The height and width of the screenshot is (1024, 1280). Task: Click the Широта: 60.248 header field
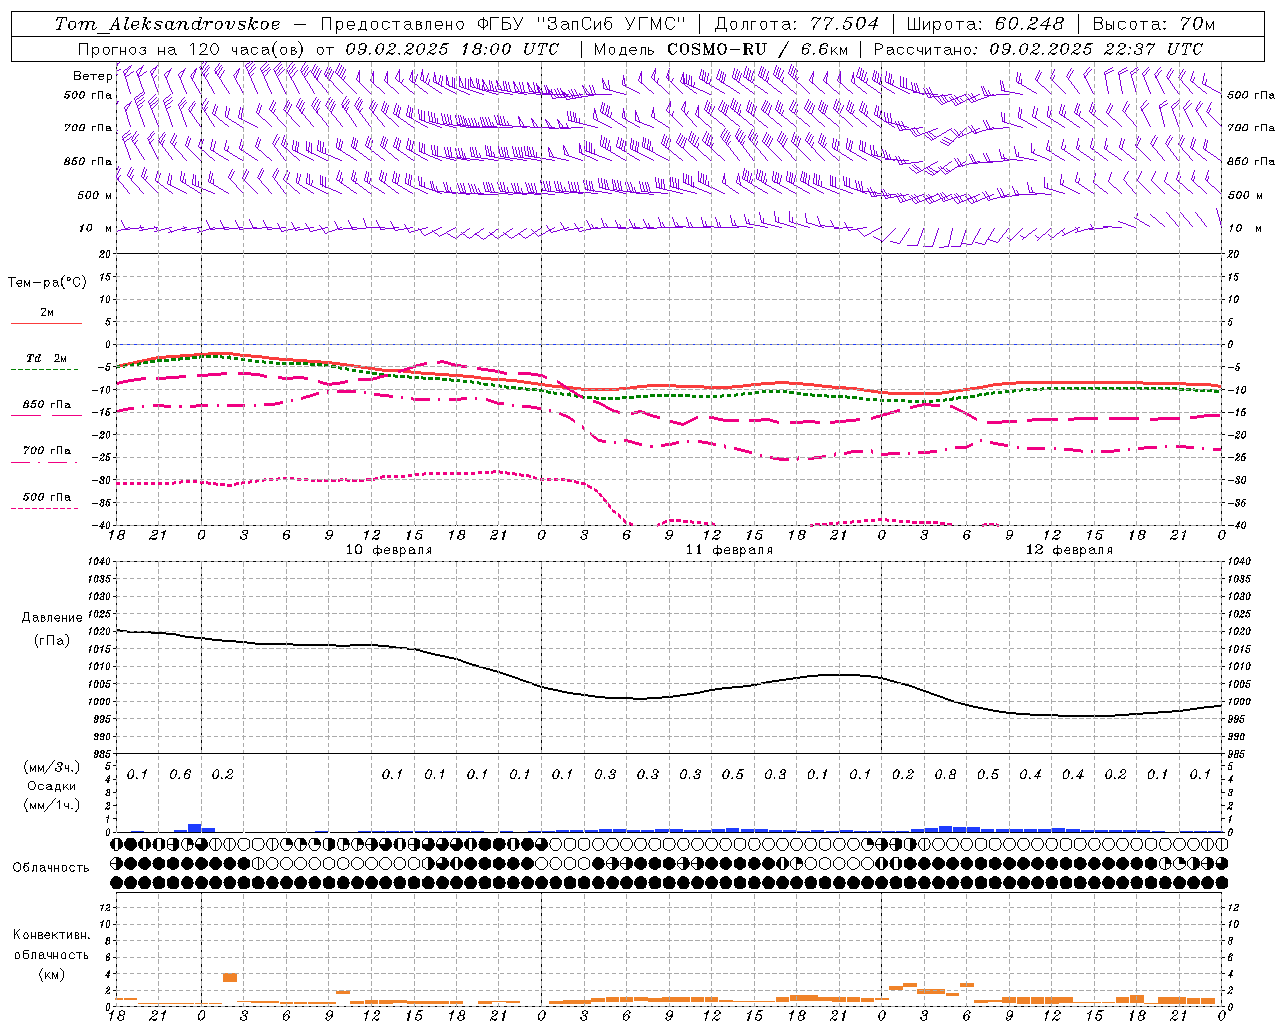[988, 24]
